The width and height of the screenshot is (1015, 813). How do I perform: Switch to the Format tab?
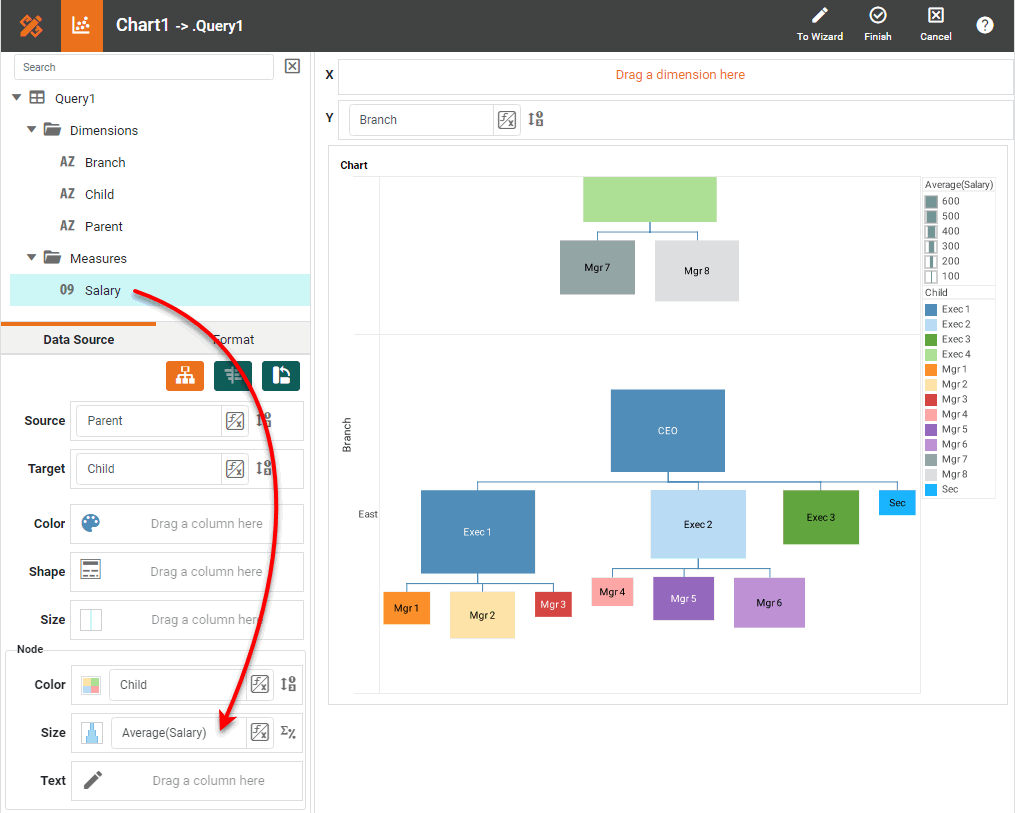pos(233,340)
